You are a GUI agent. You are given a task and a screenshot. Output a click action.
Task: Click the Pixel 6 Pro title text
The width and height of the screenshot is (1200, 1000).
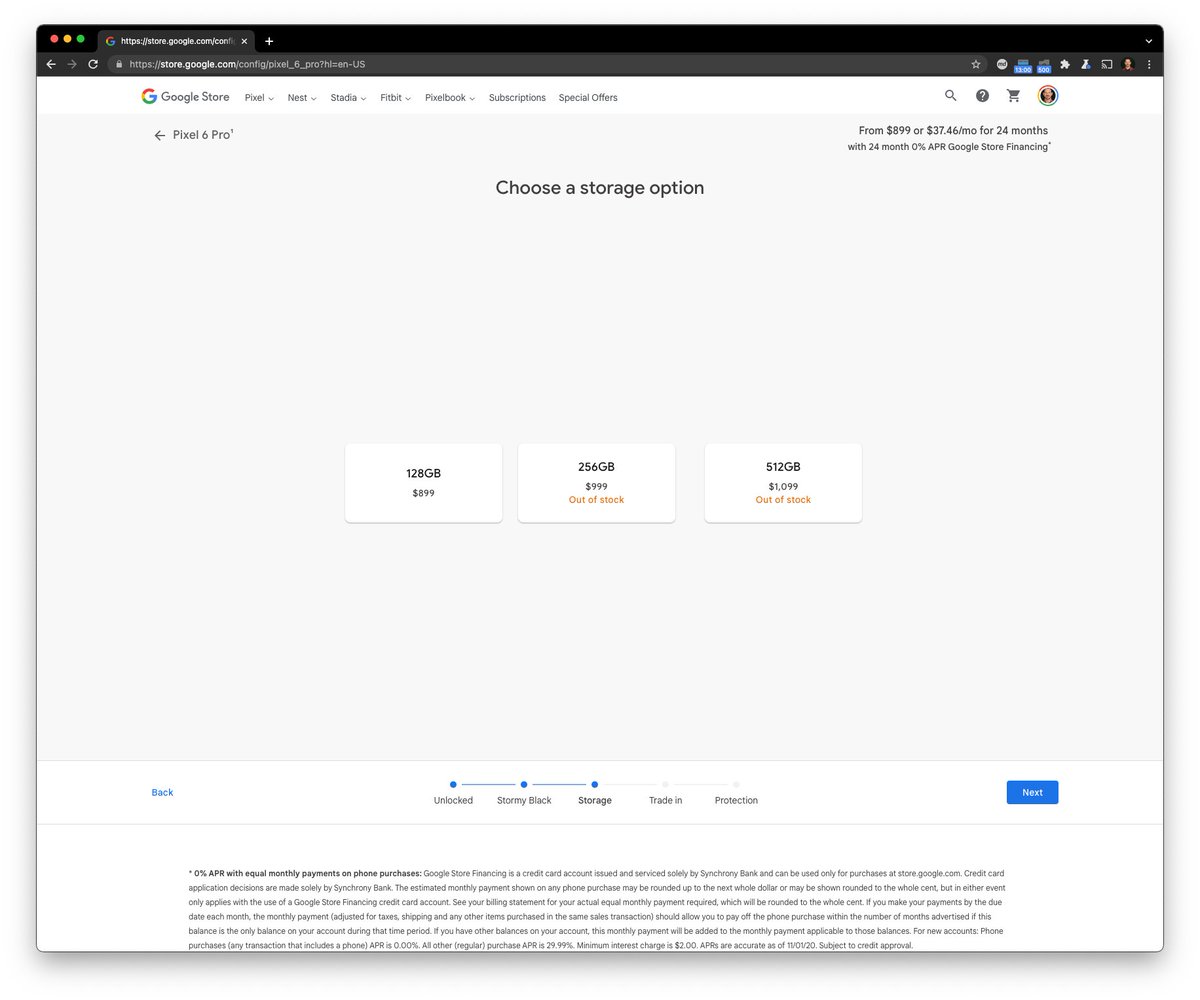pyautogui.click(x=202, y=135)
